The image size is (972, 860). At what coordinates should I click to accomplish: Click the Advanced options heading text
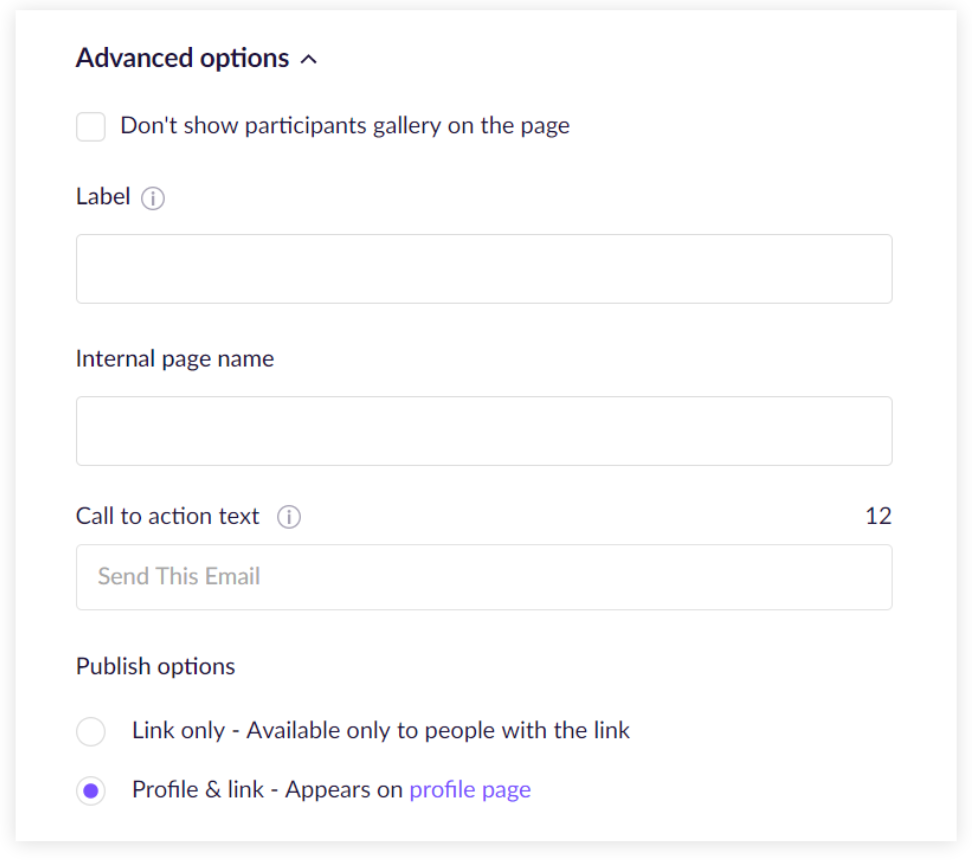point(182,58)
